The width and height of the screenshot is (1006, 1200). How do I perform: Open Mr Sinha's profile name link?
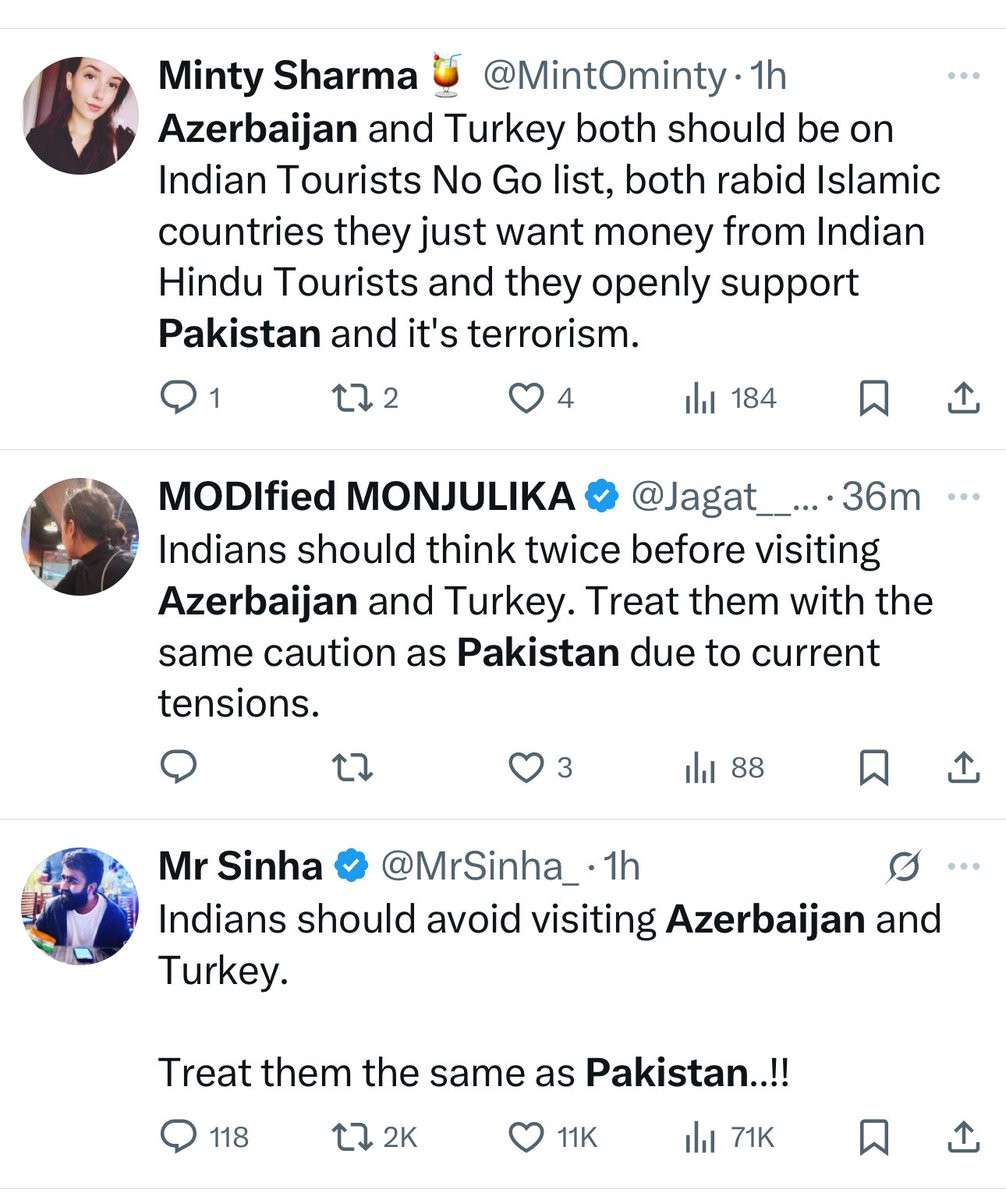(x=240, y=866)
